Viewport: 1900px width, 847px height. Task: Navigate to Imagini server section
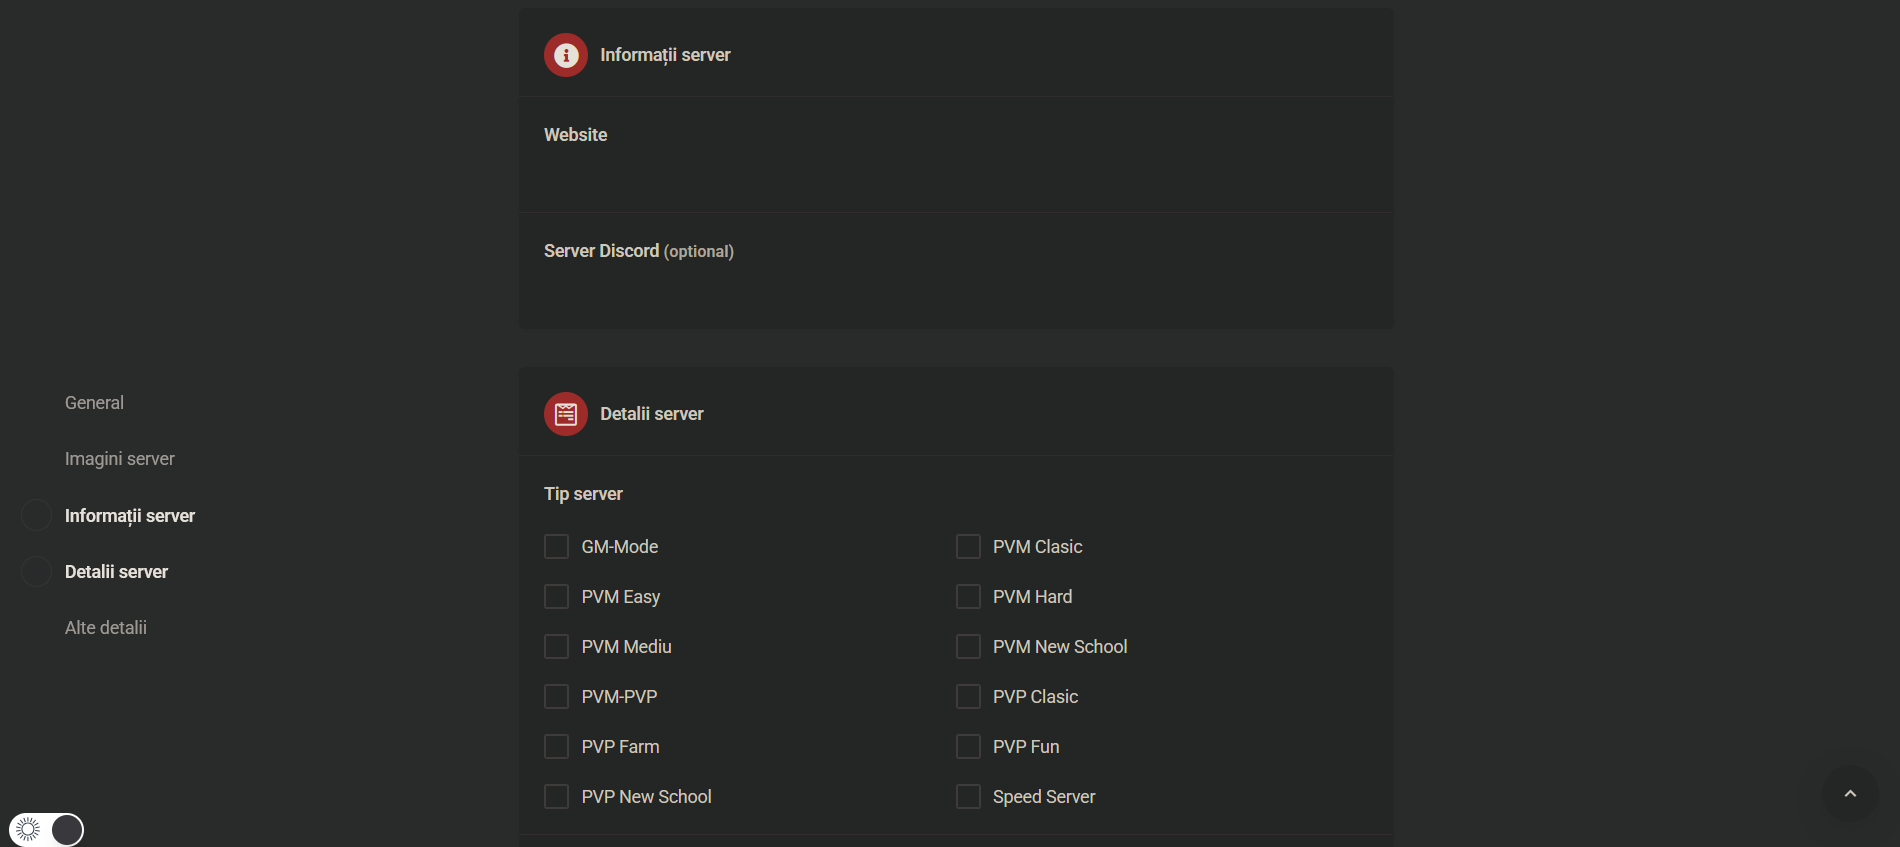(119, 458)
